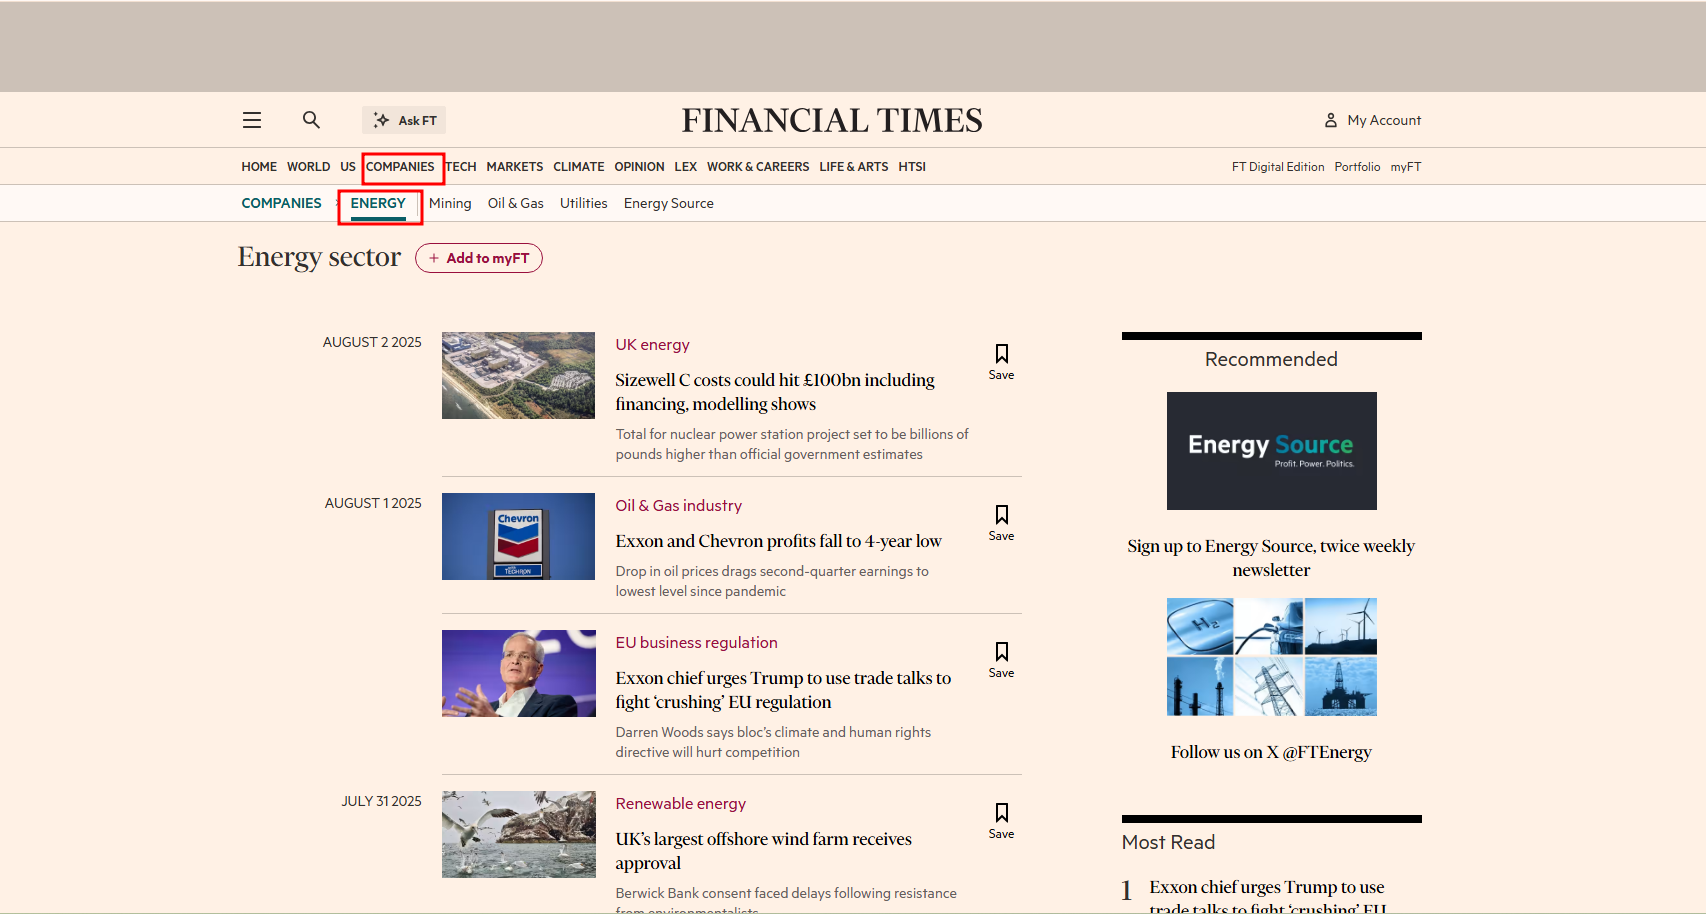Open My Account user menu
Screen dimensions: 1706x914
1372,120
